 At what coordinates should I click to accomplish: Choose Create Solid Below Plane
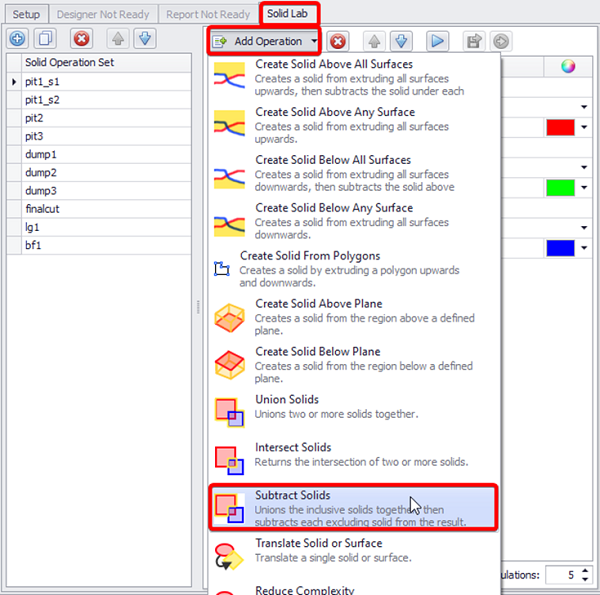coord(354,364)
